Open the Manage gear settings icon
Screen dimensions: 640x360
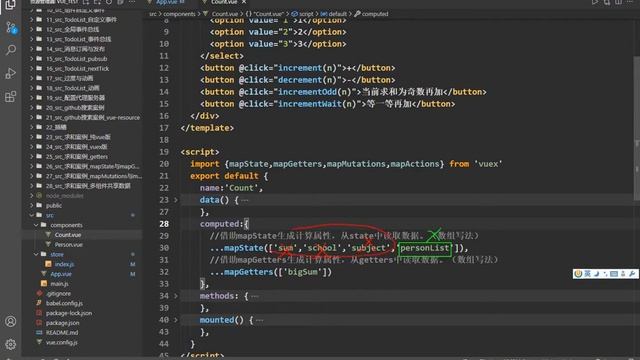pyautogui.click(x=11, y=344)
